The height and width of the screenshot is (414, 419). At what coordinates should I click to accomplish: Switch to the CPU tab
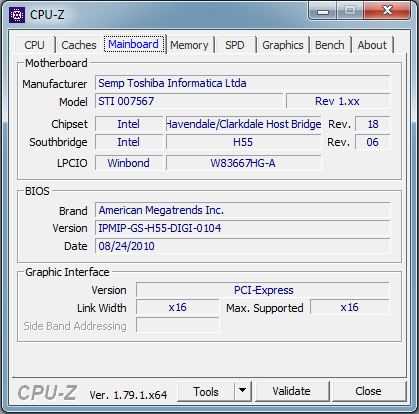click(x=34, y=45)
